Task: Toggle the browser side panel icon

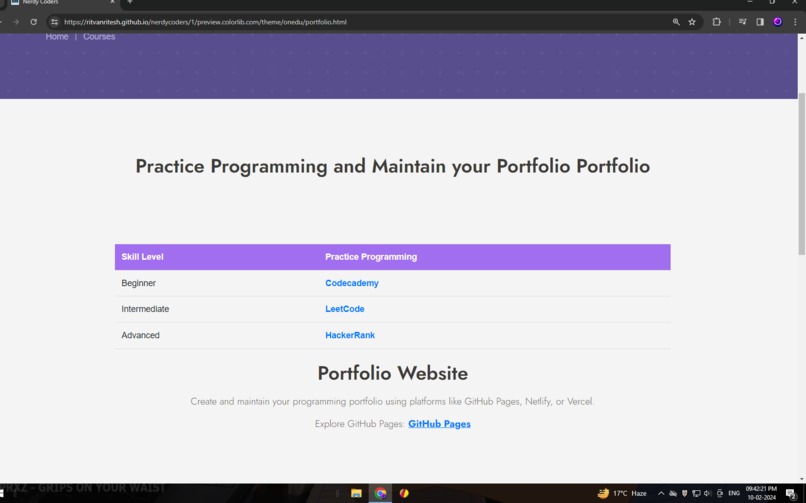Action: (x=760, y=22)
